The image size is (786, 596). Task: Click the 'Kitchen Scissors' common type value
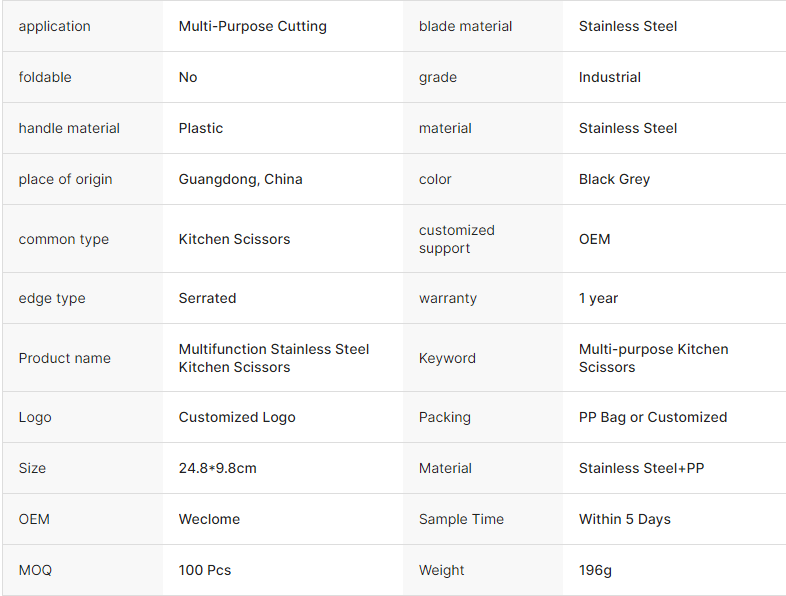[x=234, y=239]
